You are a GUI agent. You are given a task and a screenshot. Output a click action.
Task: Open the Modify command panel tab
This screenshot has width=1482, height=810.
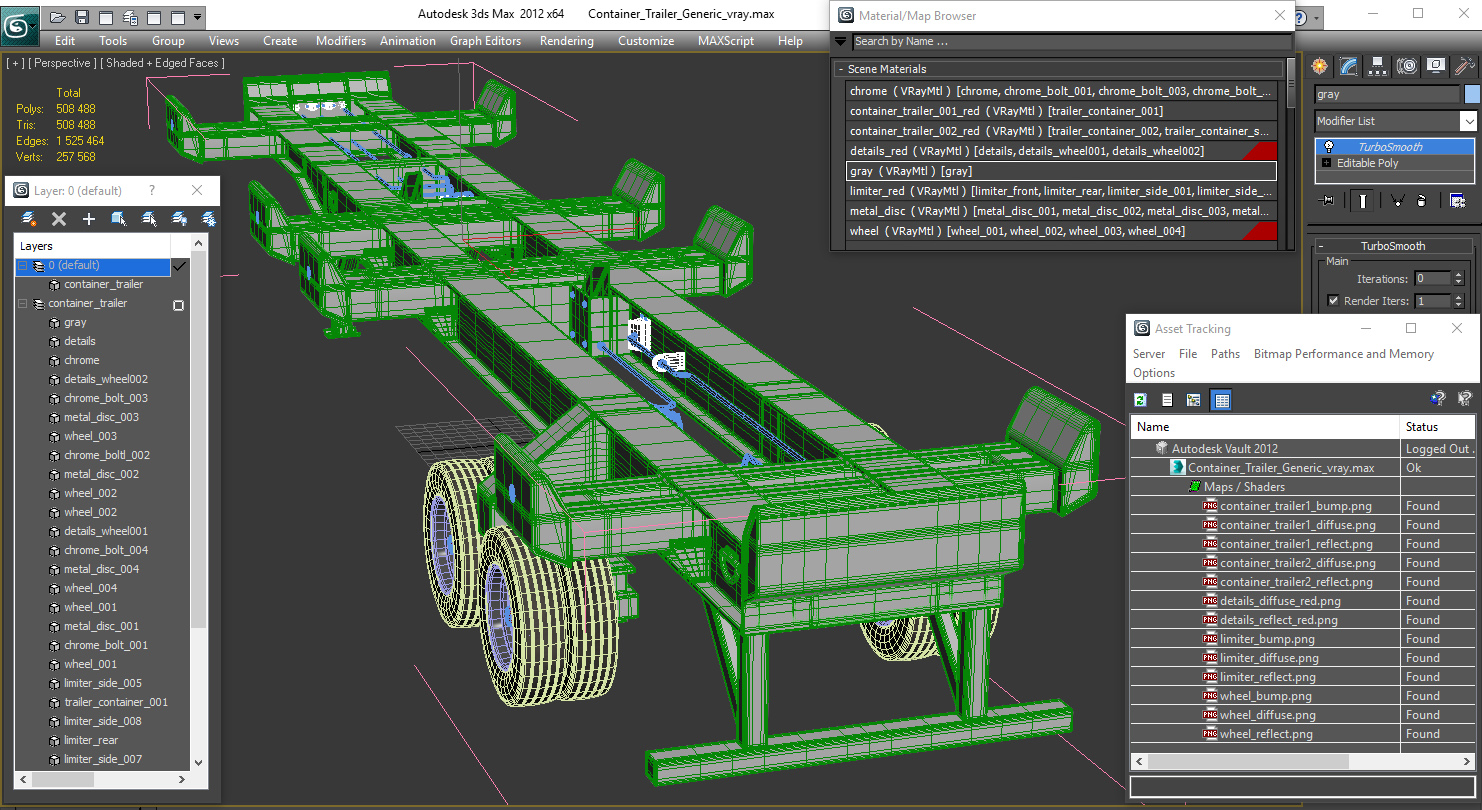pos(1349,66)
